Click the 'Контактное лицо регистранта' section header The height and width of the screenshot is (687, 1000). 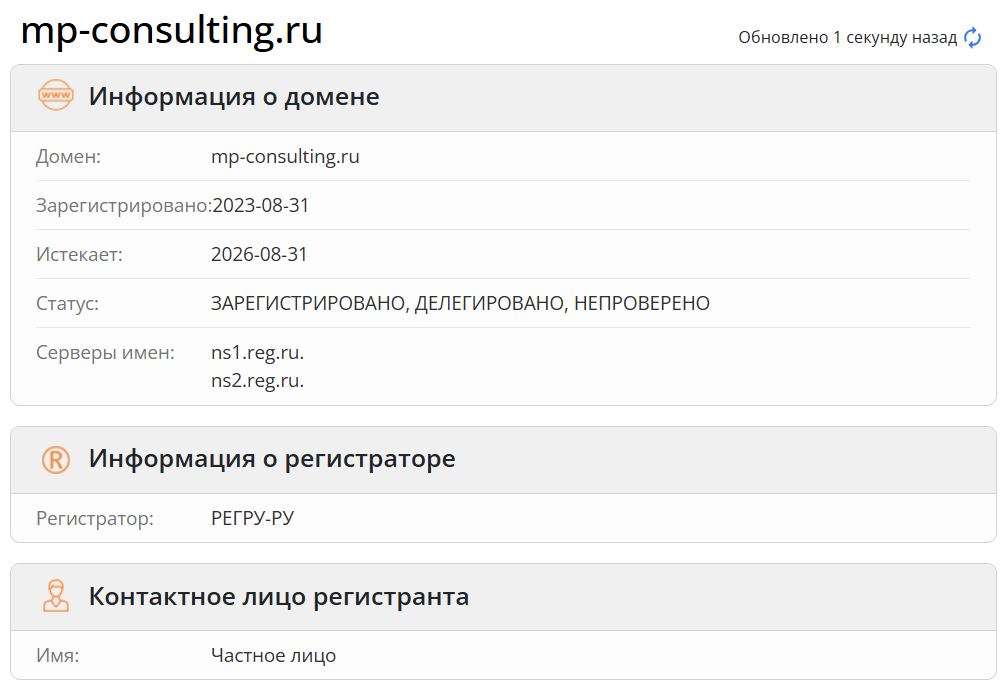[x=279, y=597]
